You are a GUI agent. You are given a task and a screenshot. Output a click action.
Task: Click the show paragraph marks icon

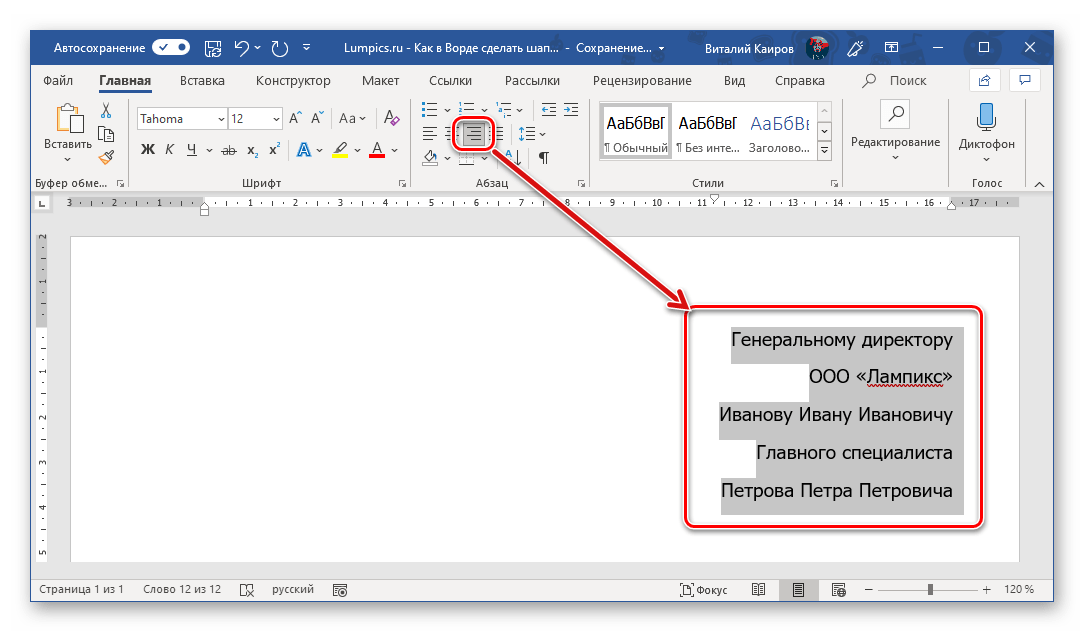(x=544, y=157)
